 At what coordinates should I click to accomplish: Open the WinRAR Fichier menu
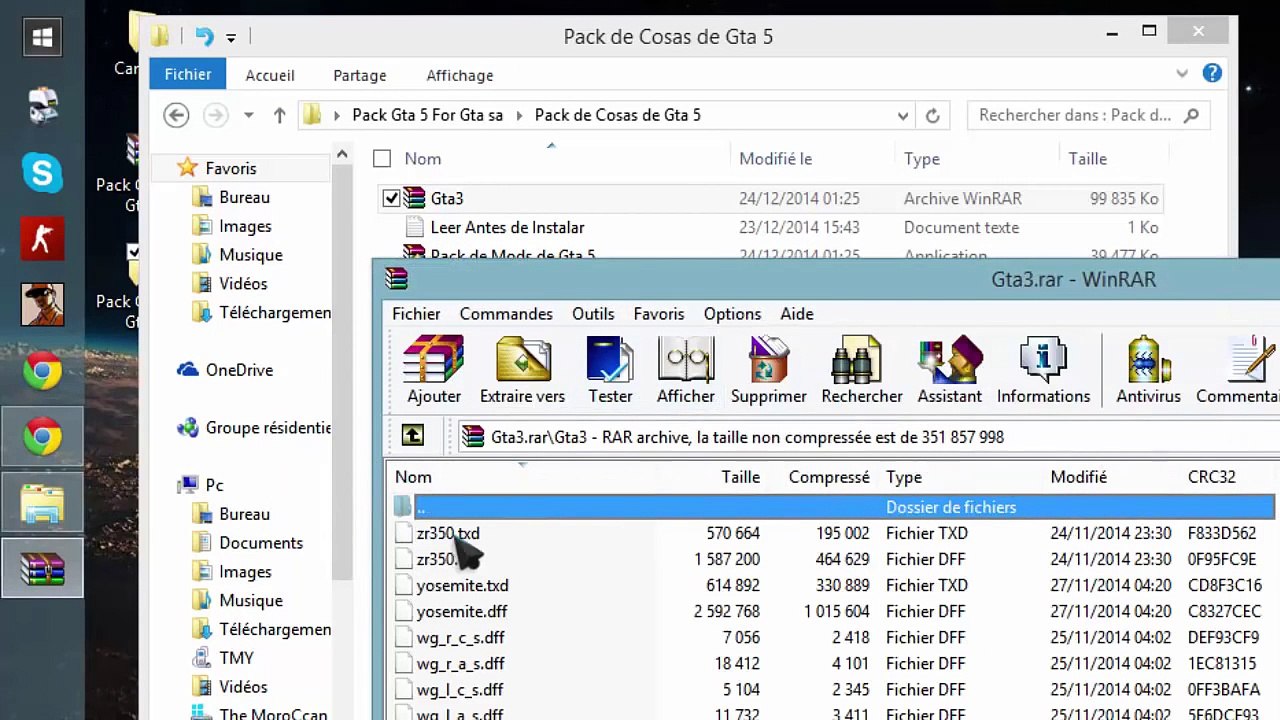tap(416, 313)
